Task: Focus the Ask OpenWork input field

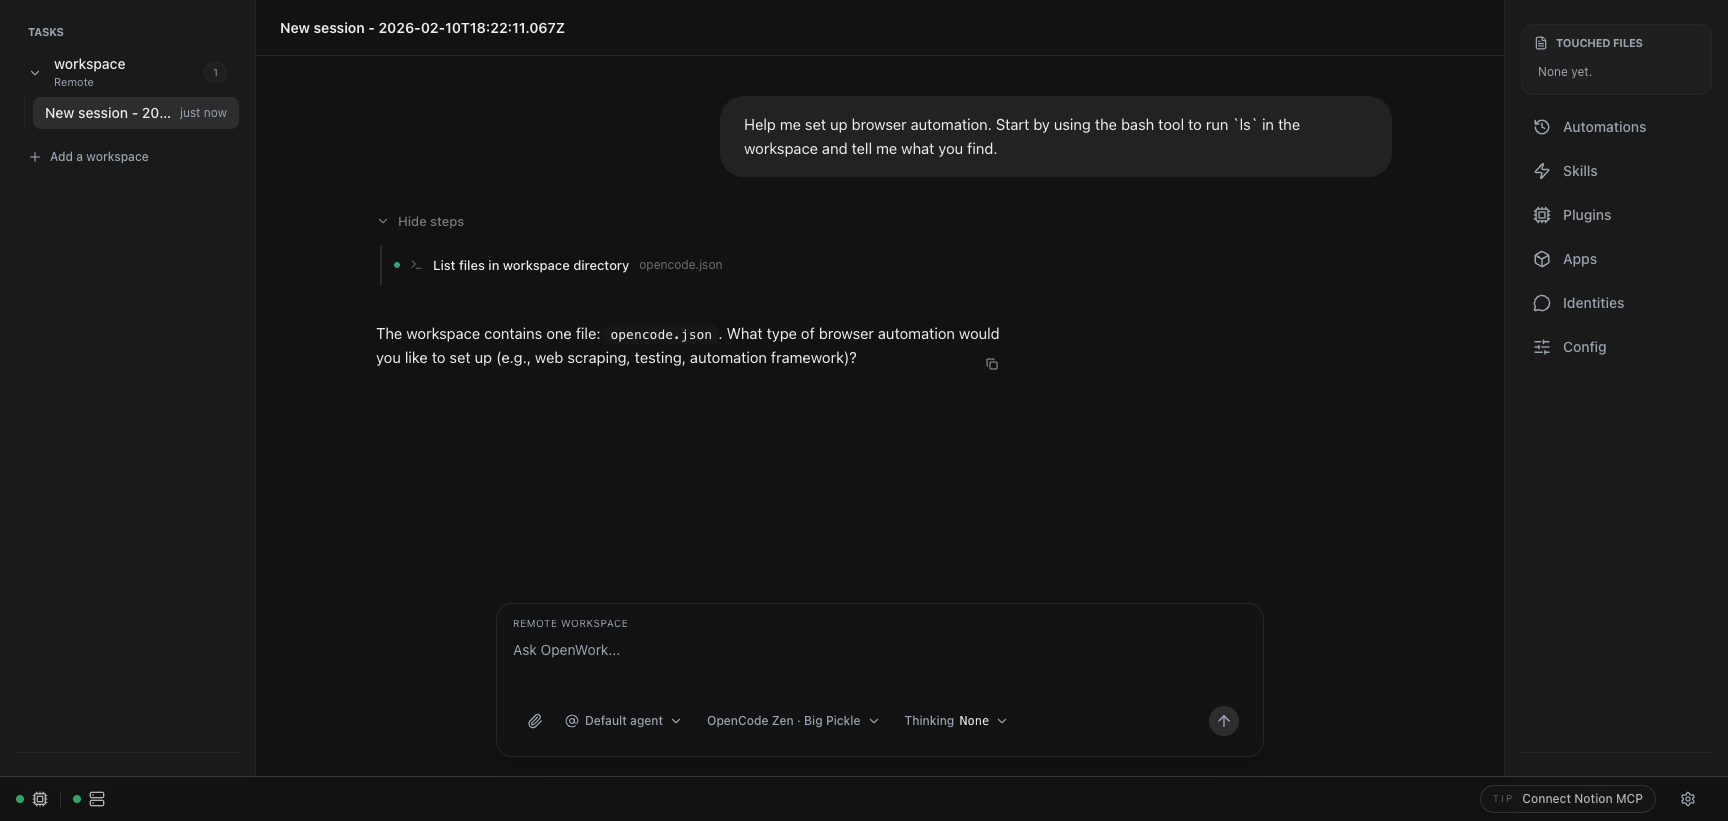Action: click(878, 650)
